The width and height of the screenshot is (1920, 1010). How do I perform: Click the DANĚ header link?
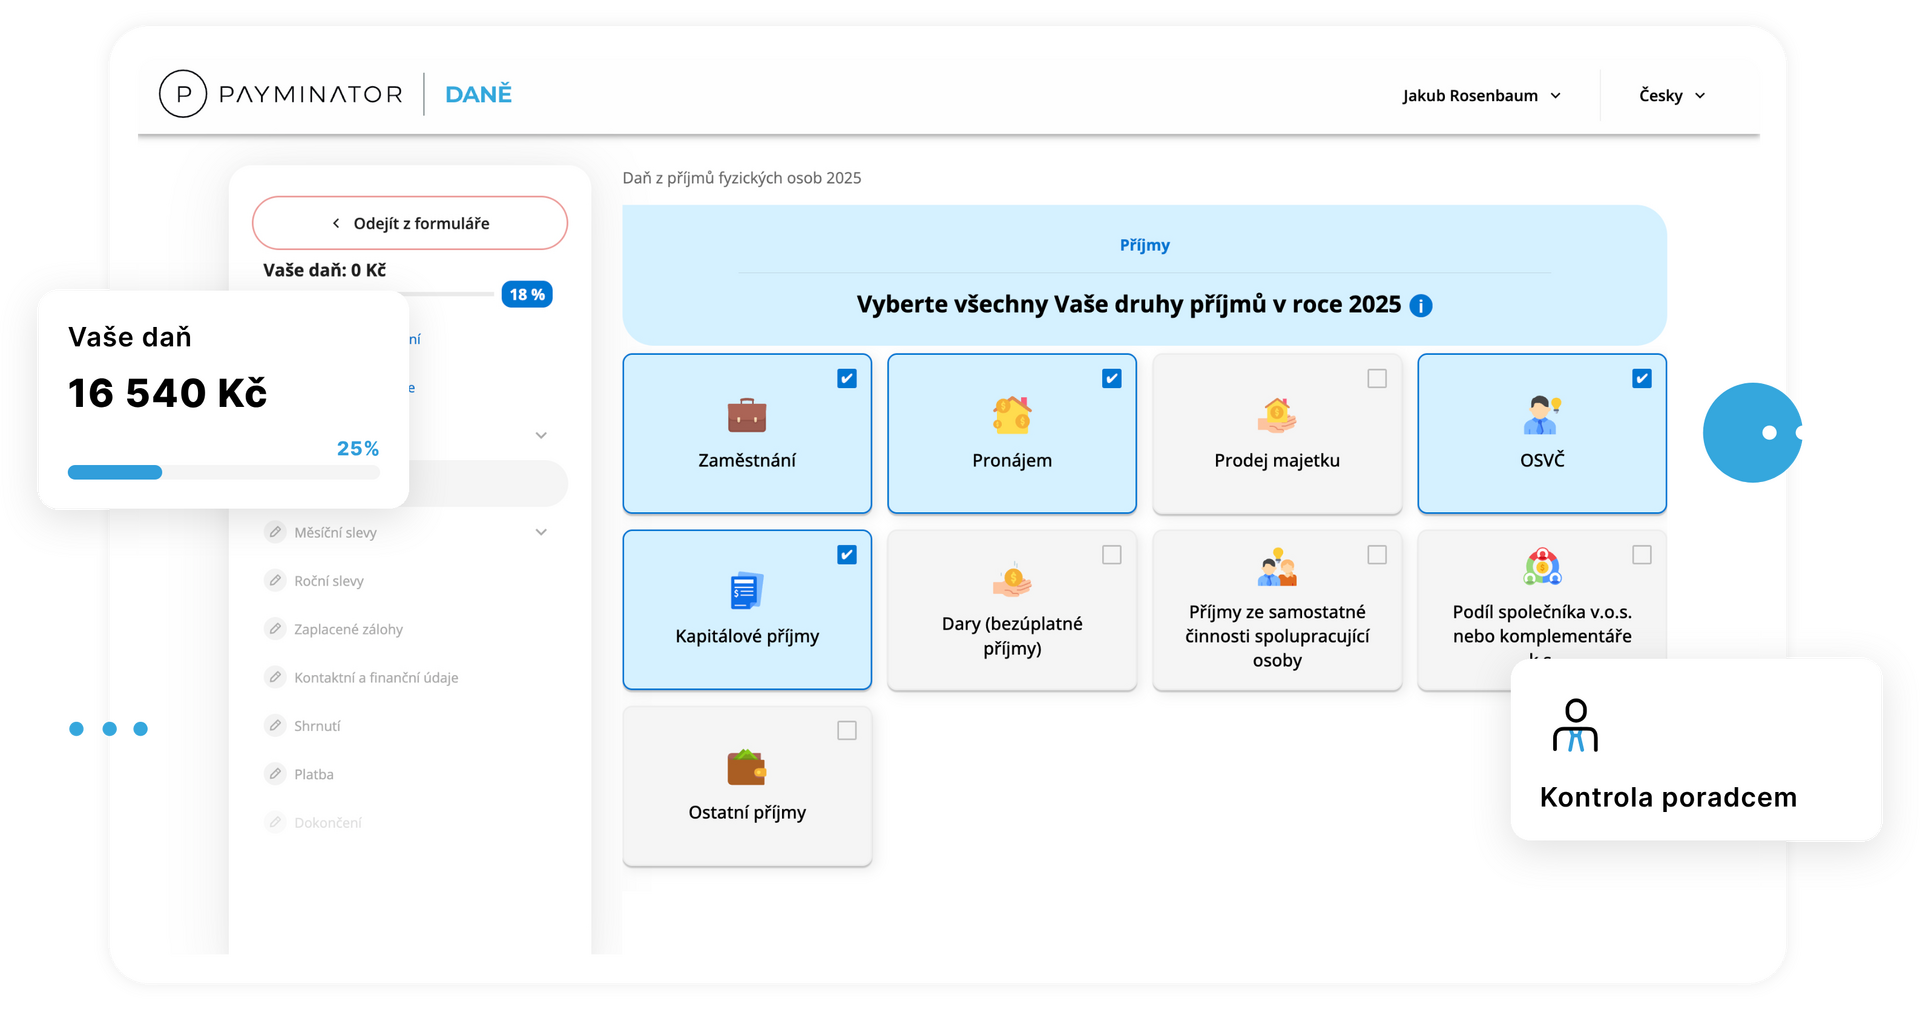coord(478,94)
